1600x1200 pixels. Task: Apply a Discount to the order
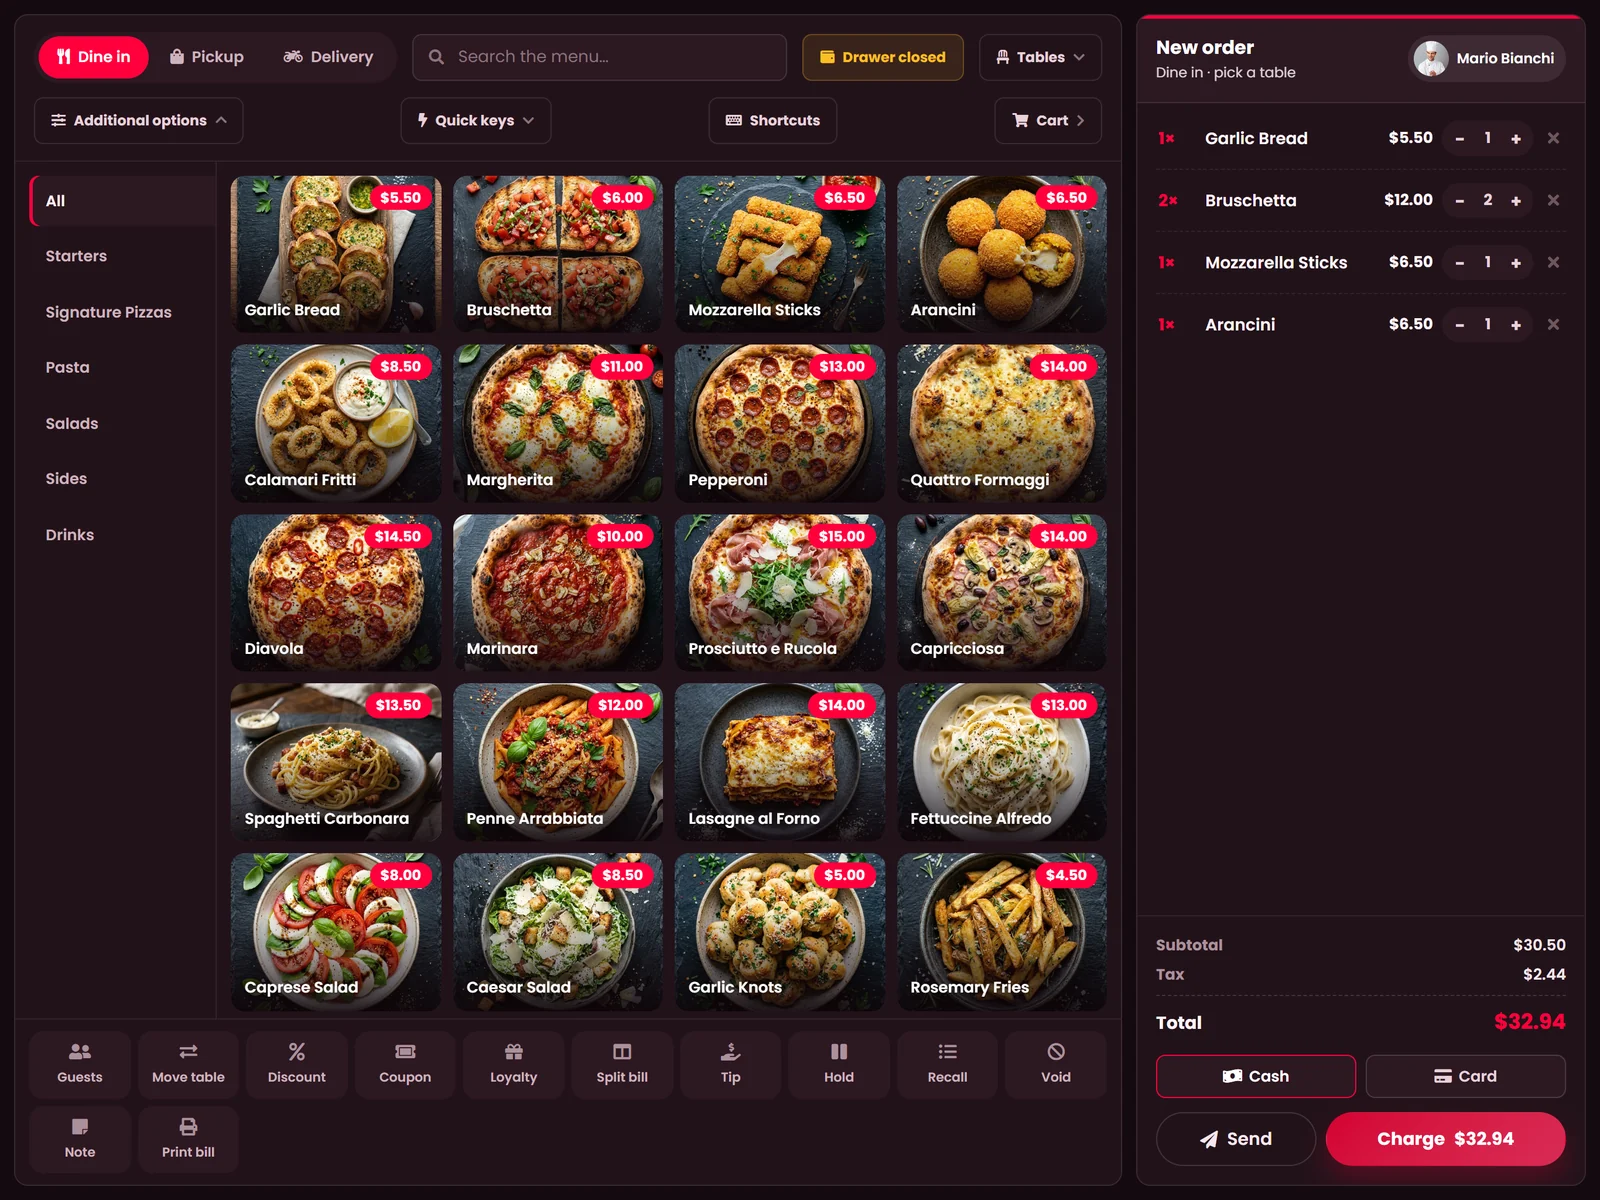click(x=297, y=1064)
